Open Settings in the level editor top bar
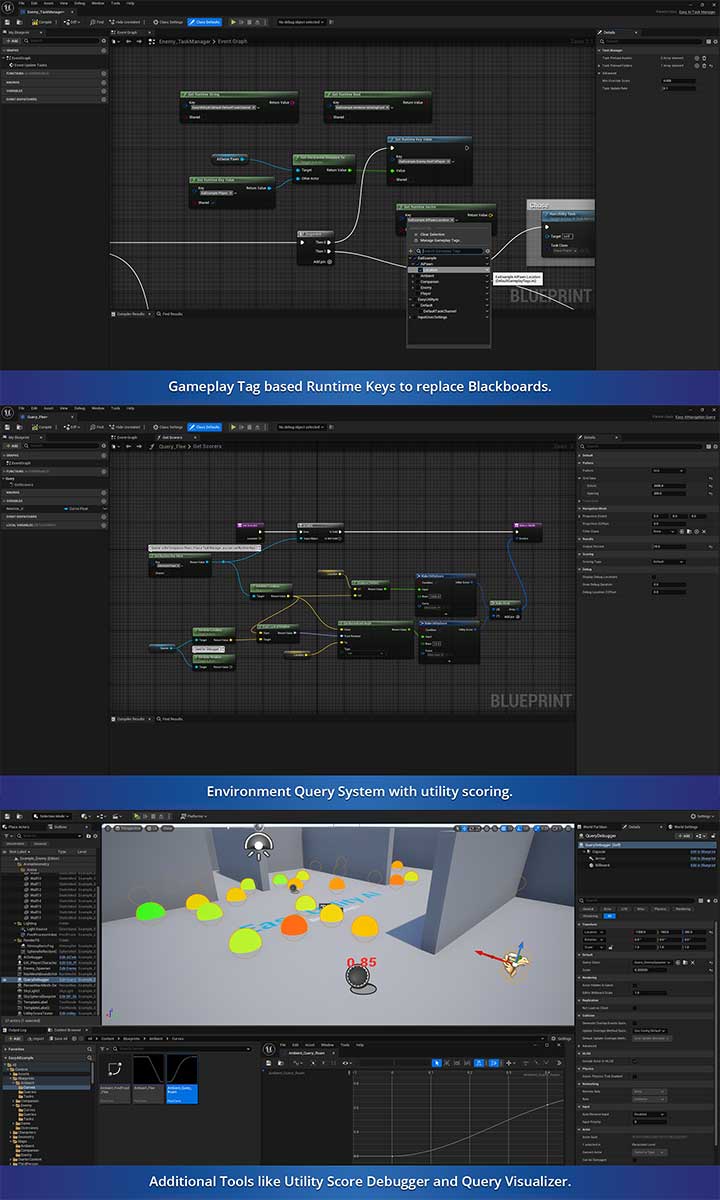This screenshot has height=1200, width=720. coord(704,815)
